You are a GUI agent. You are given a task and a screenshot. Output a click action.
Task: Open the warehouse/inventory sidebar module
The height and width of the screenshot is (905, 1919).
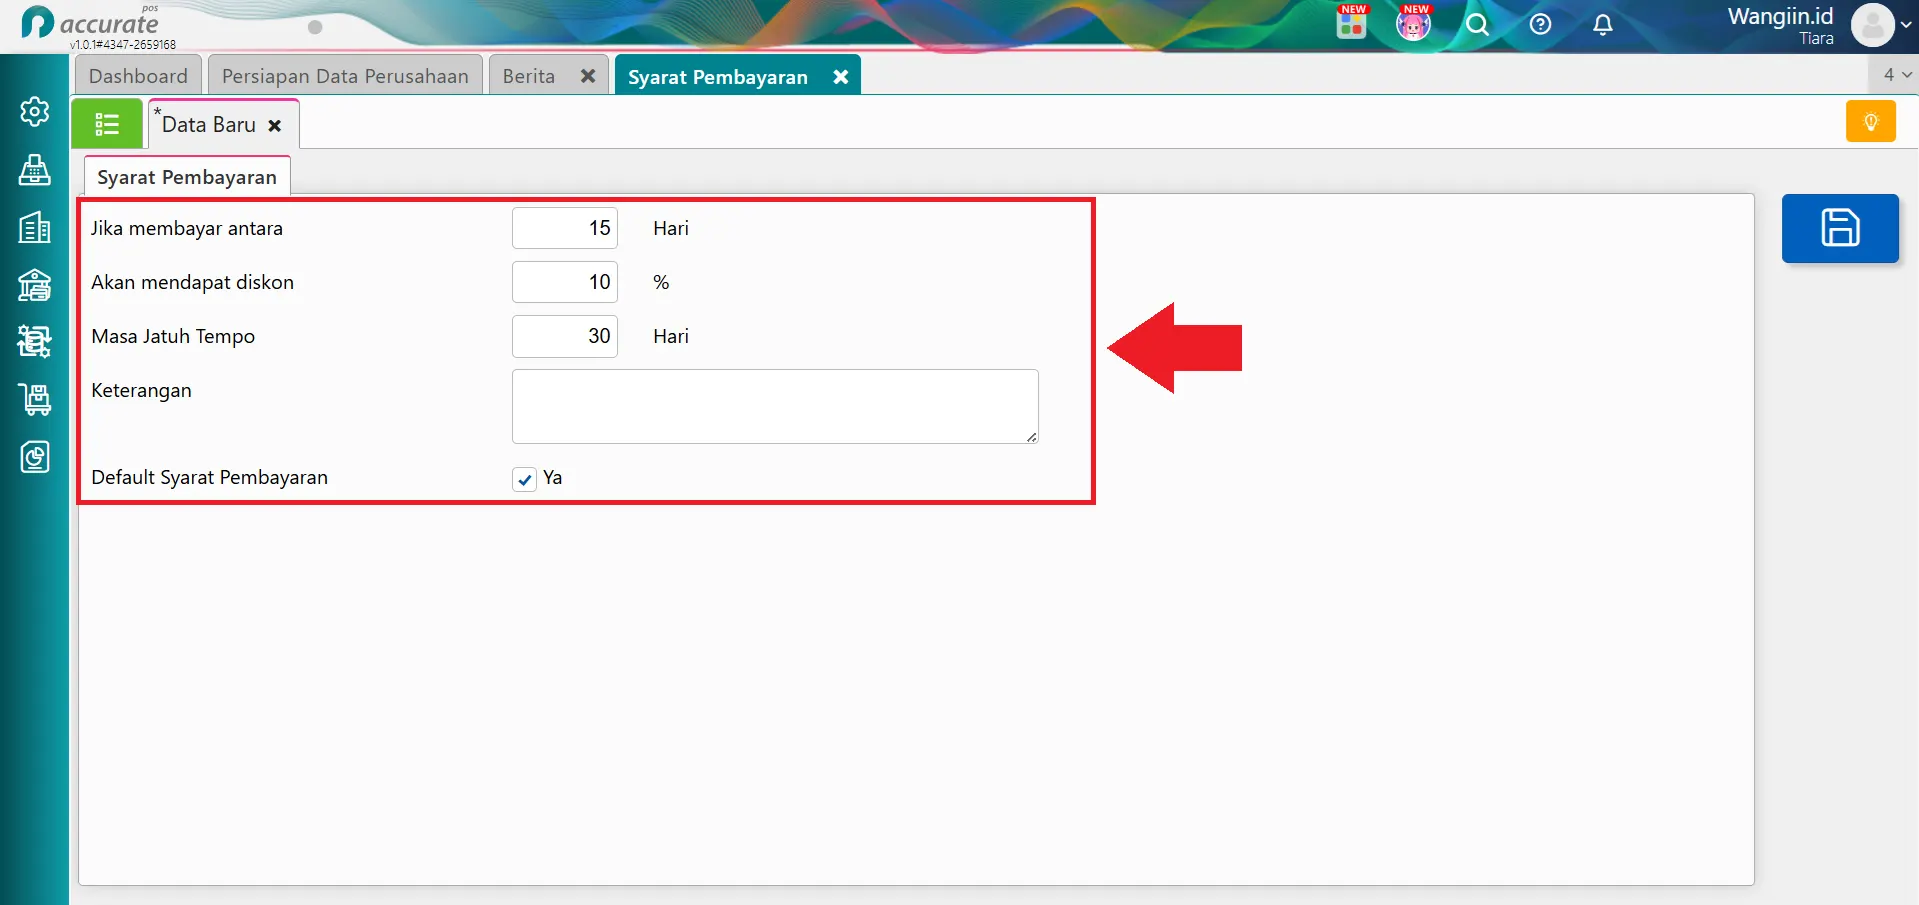[x=35, y=342]
